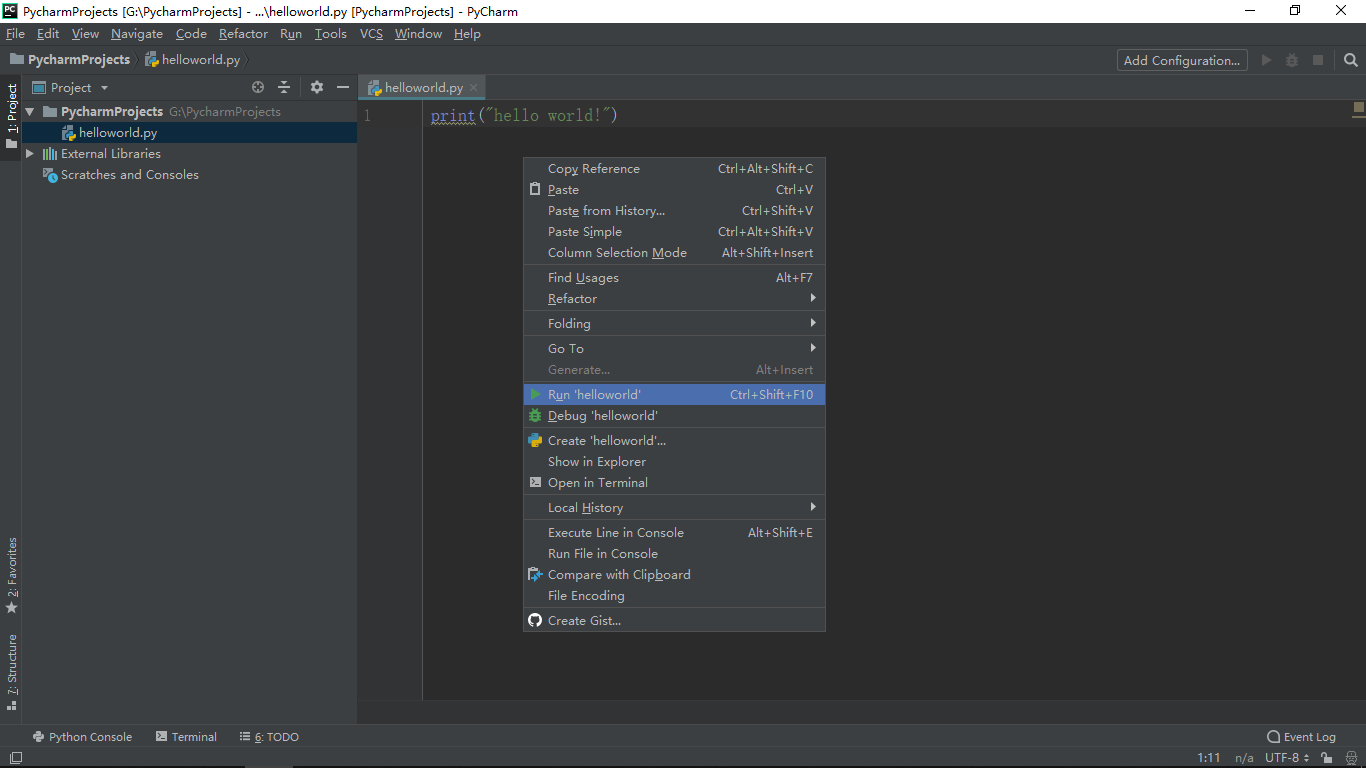Choose Open in Terminal in context menu
This screenshot has height=768, width=1366.
(674, 483)
